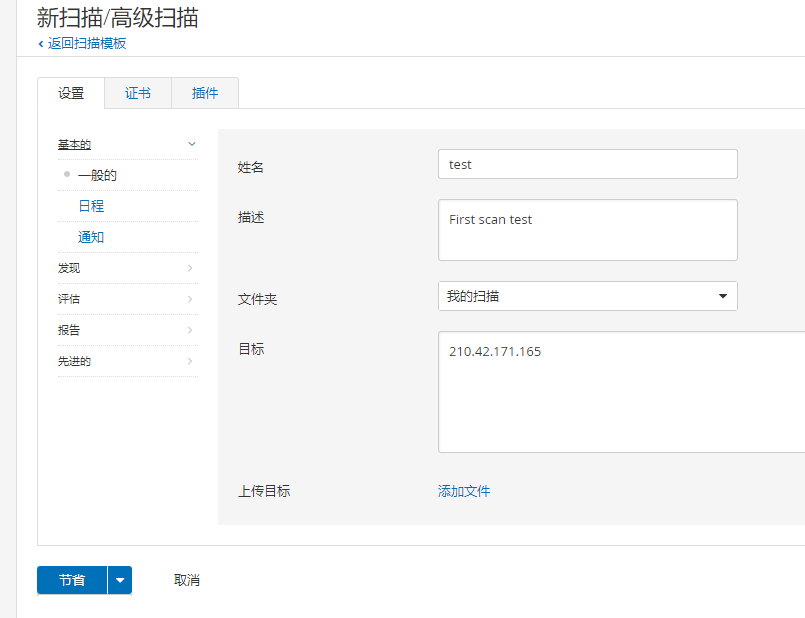Switch to the 证书 tab

tap(138, 93)
